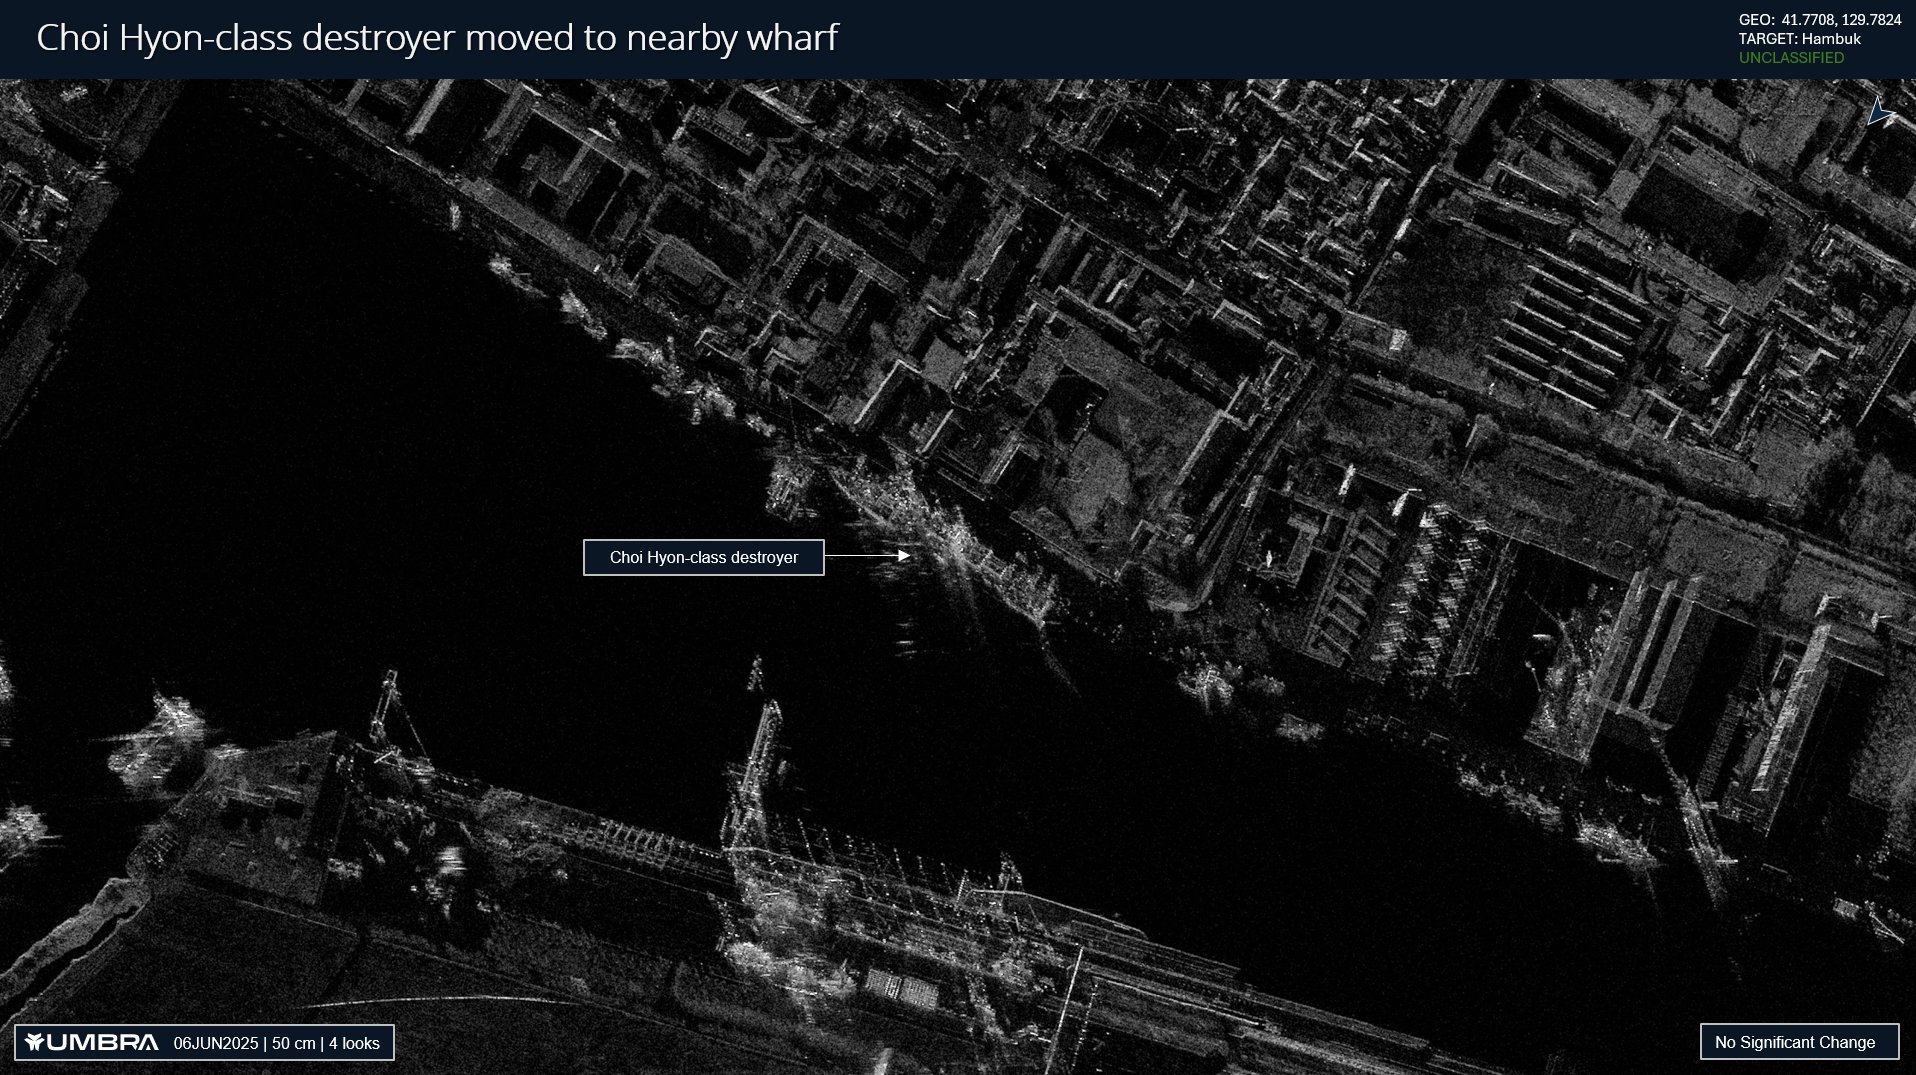Click the 'UMBRA' wordmark text
Viewport: 1916px width, 1075px height.
click(103, 1042)
